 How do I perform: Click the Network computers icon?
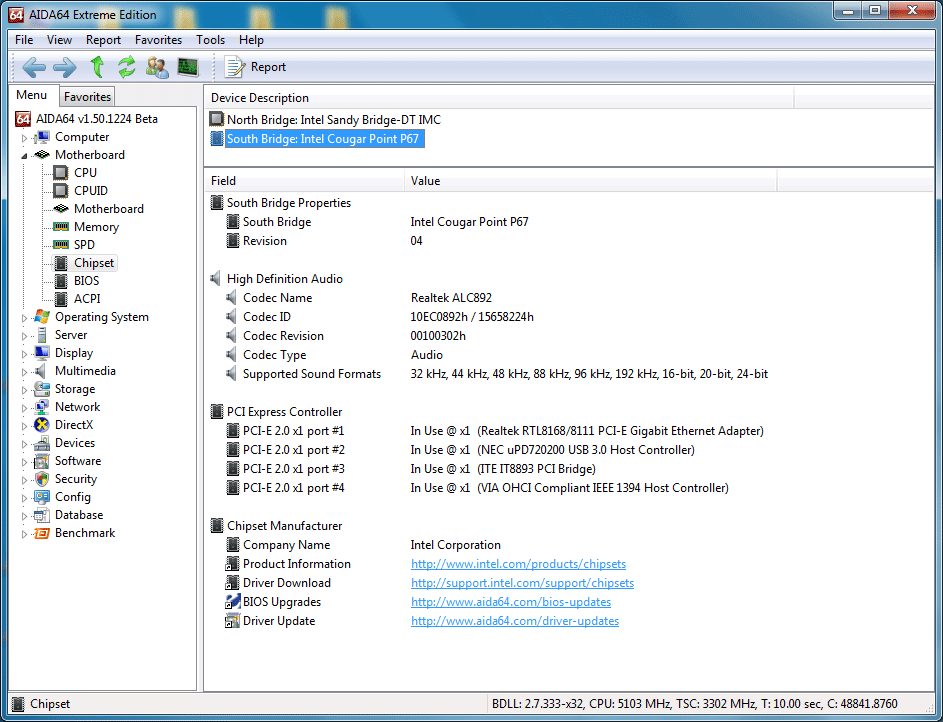[x=42, y=407]
